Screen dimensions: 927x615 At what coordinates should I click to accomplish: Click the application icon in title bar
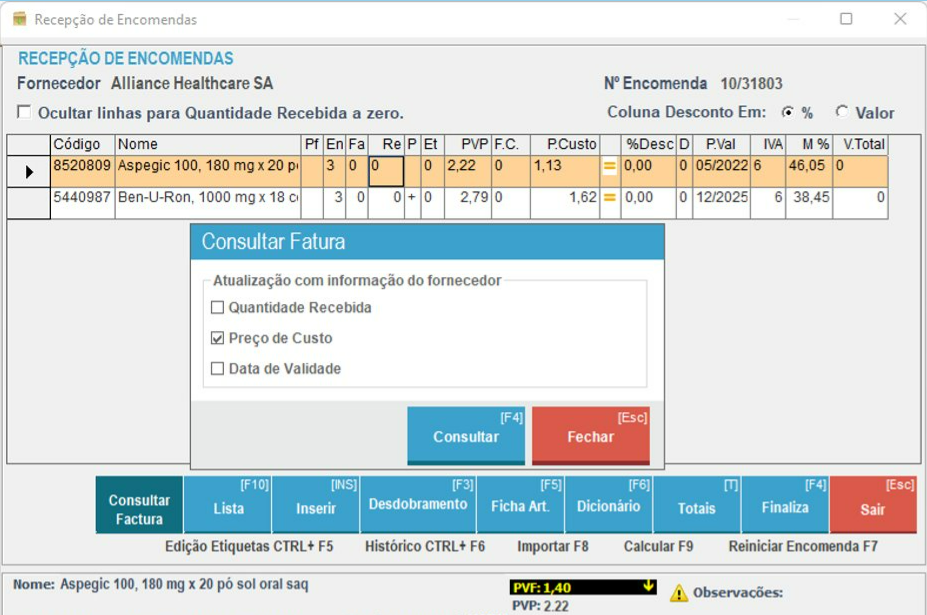pos(19,19)
